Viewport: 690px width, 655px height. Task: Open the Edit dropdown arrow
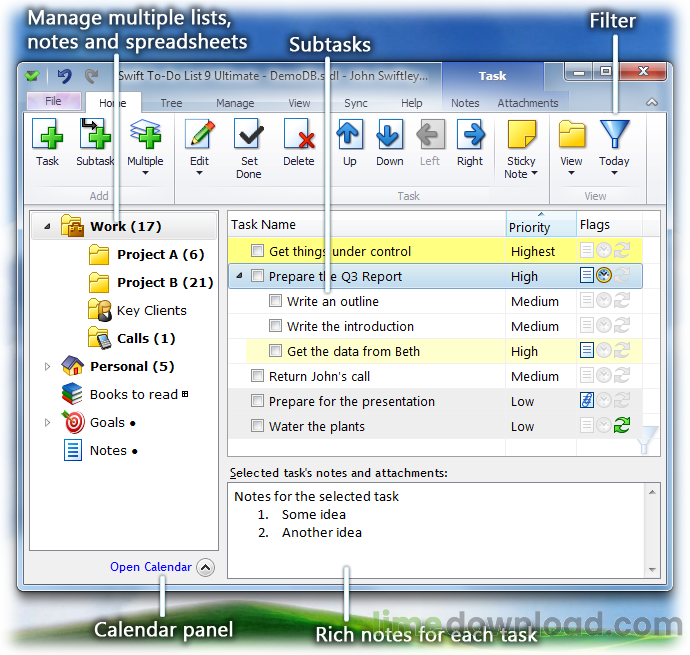pos(199,173)
